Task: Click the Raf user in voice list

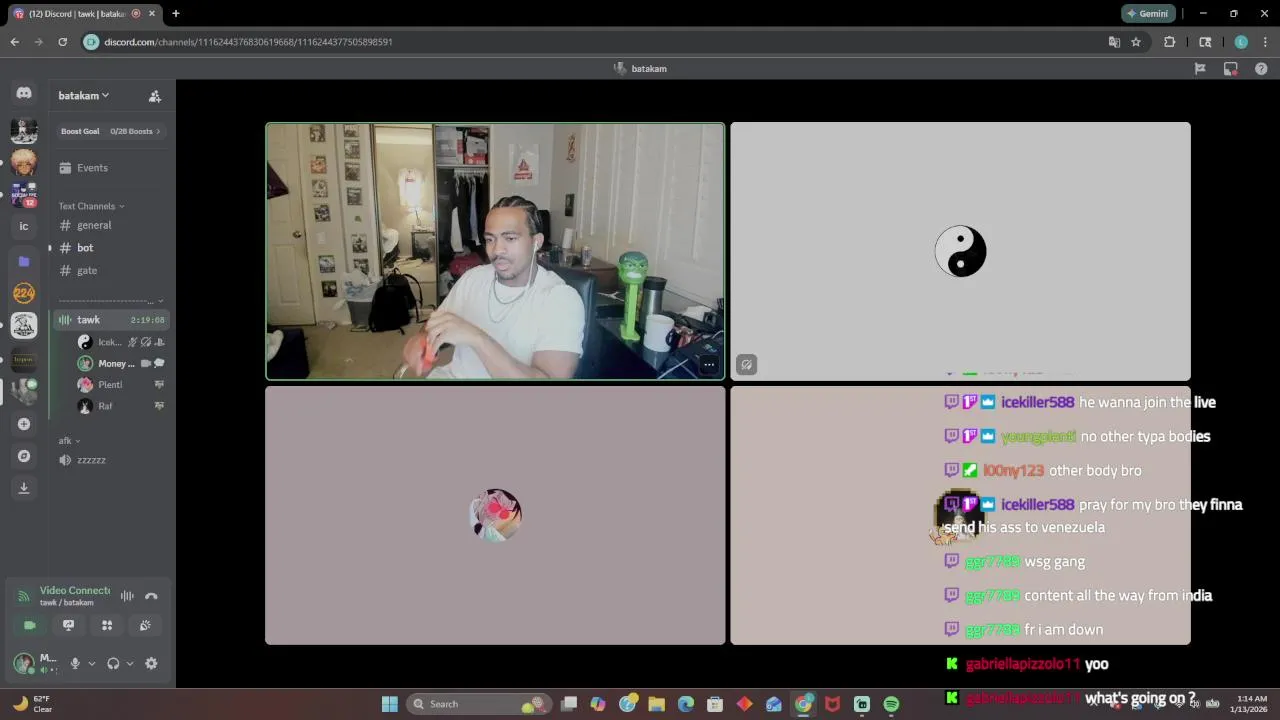Action: pos(120,407)
